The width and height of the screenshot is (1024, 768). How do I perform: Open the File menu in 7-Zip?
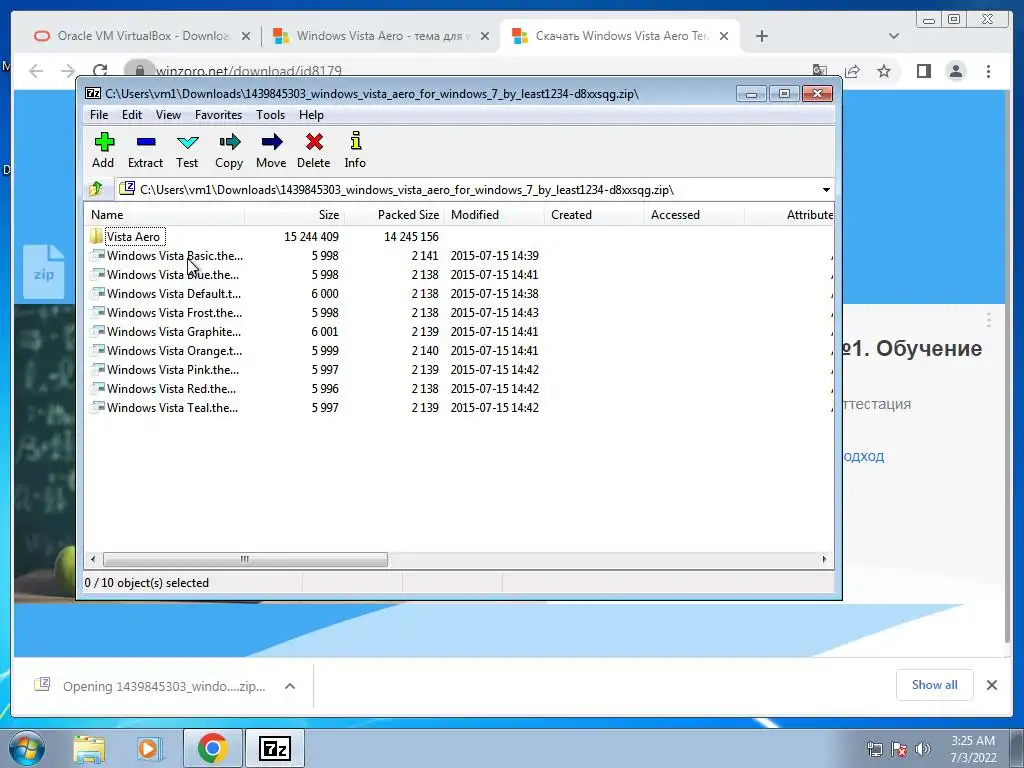tap(99, 115)
